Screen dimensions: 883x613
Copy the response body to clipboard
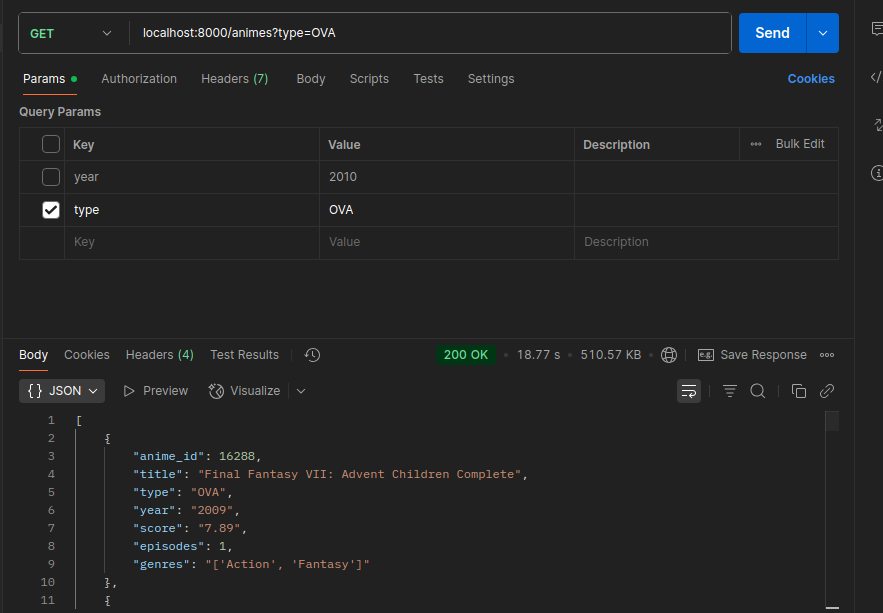pyautogui.click(x=799, y=391)
